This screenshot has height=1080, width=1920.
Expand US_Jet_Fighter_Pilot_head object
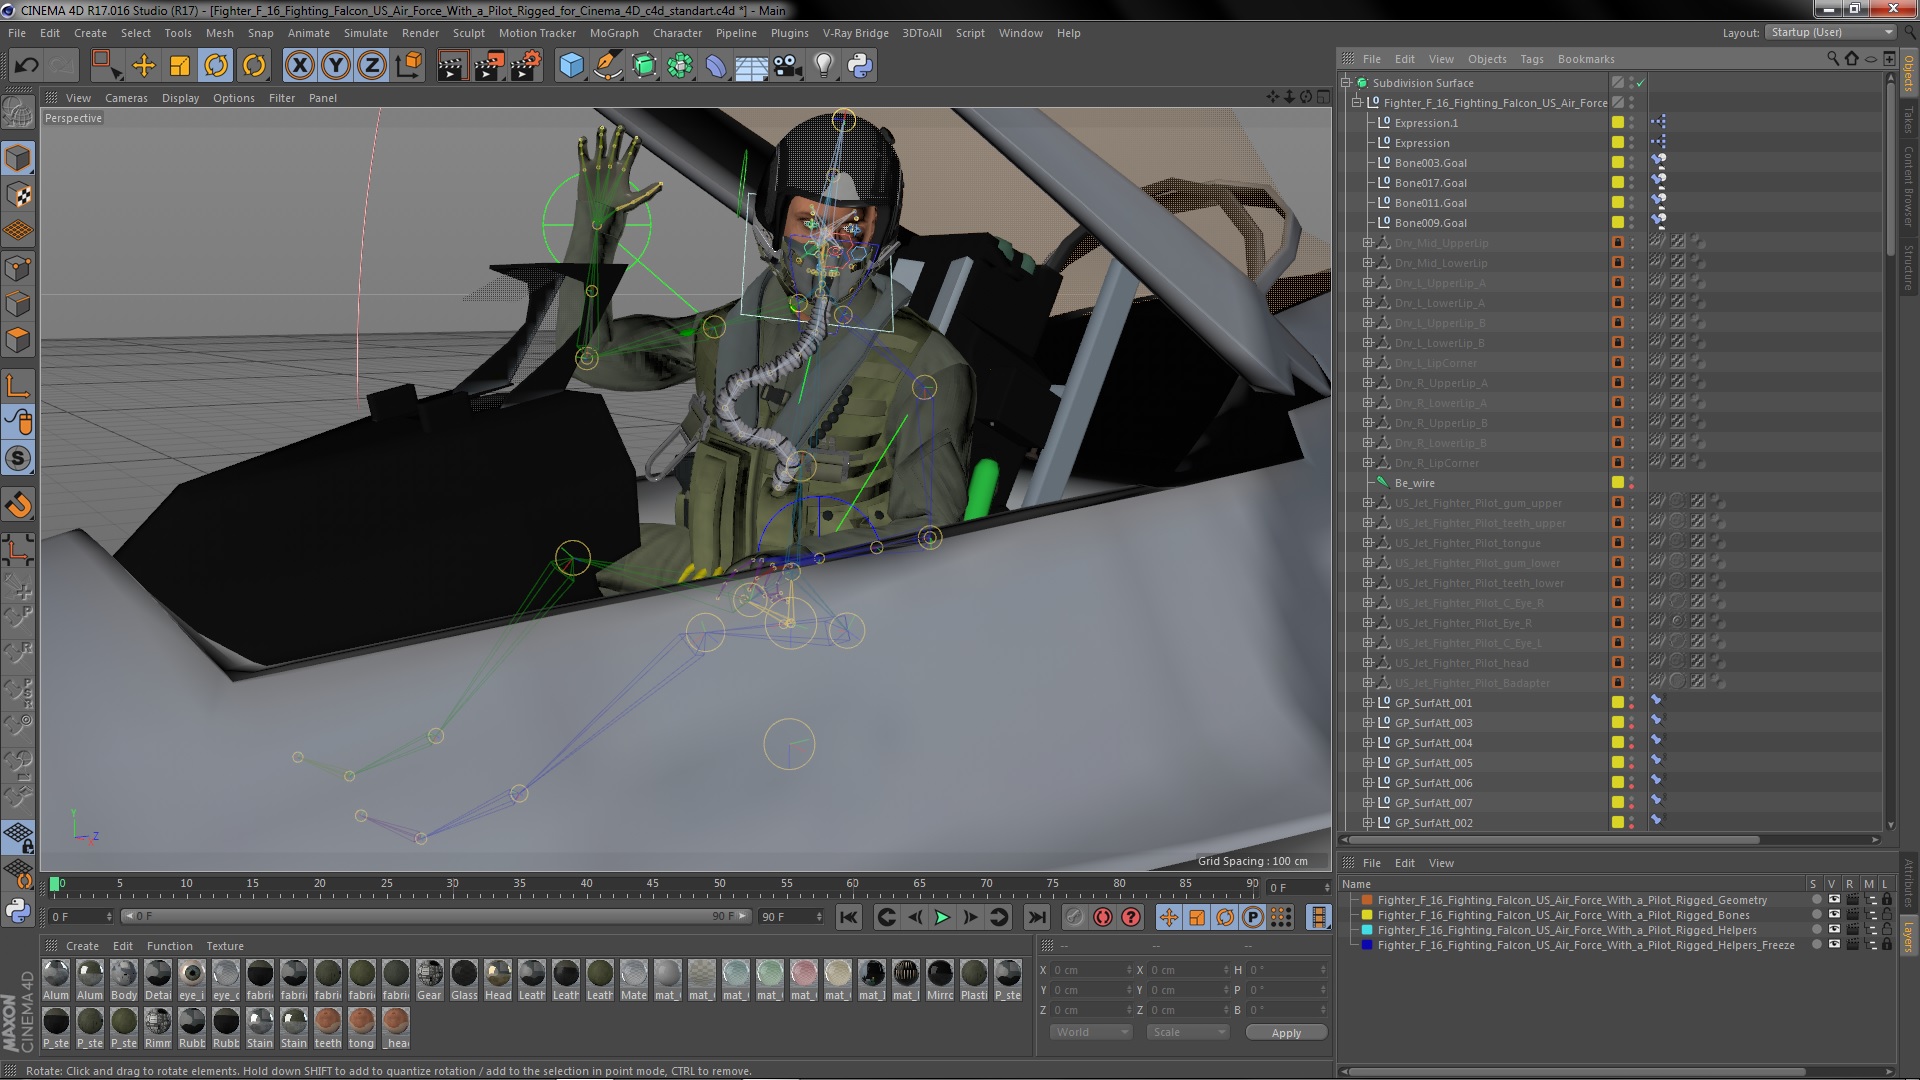tap(1368, 663)
